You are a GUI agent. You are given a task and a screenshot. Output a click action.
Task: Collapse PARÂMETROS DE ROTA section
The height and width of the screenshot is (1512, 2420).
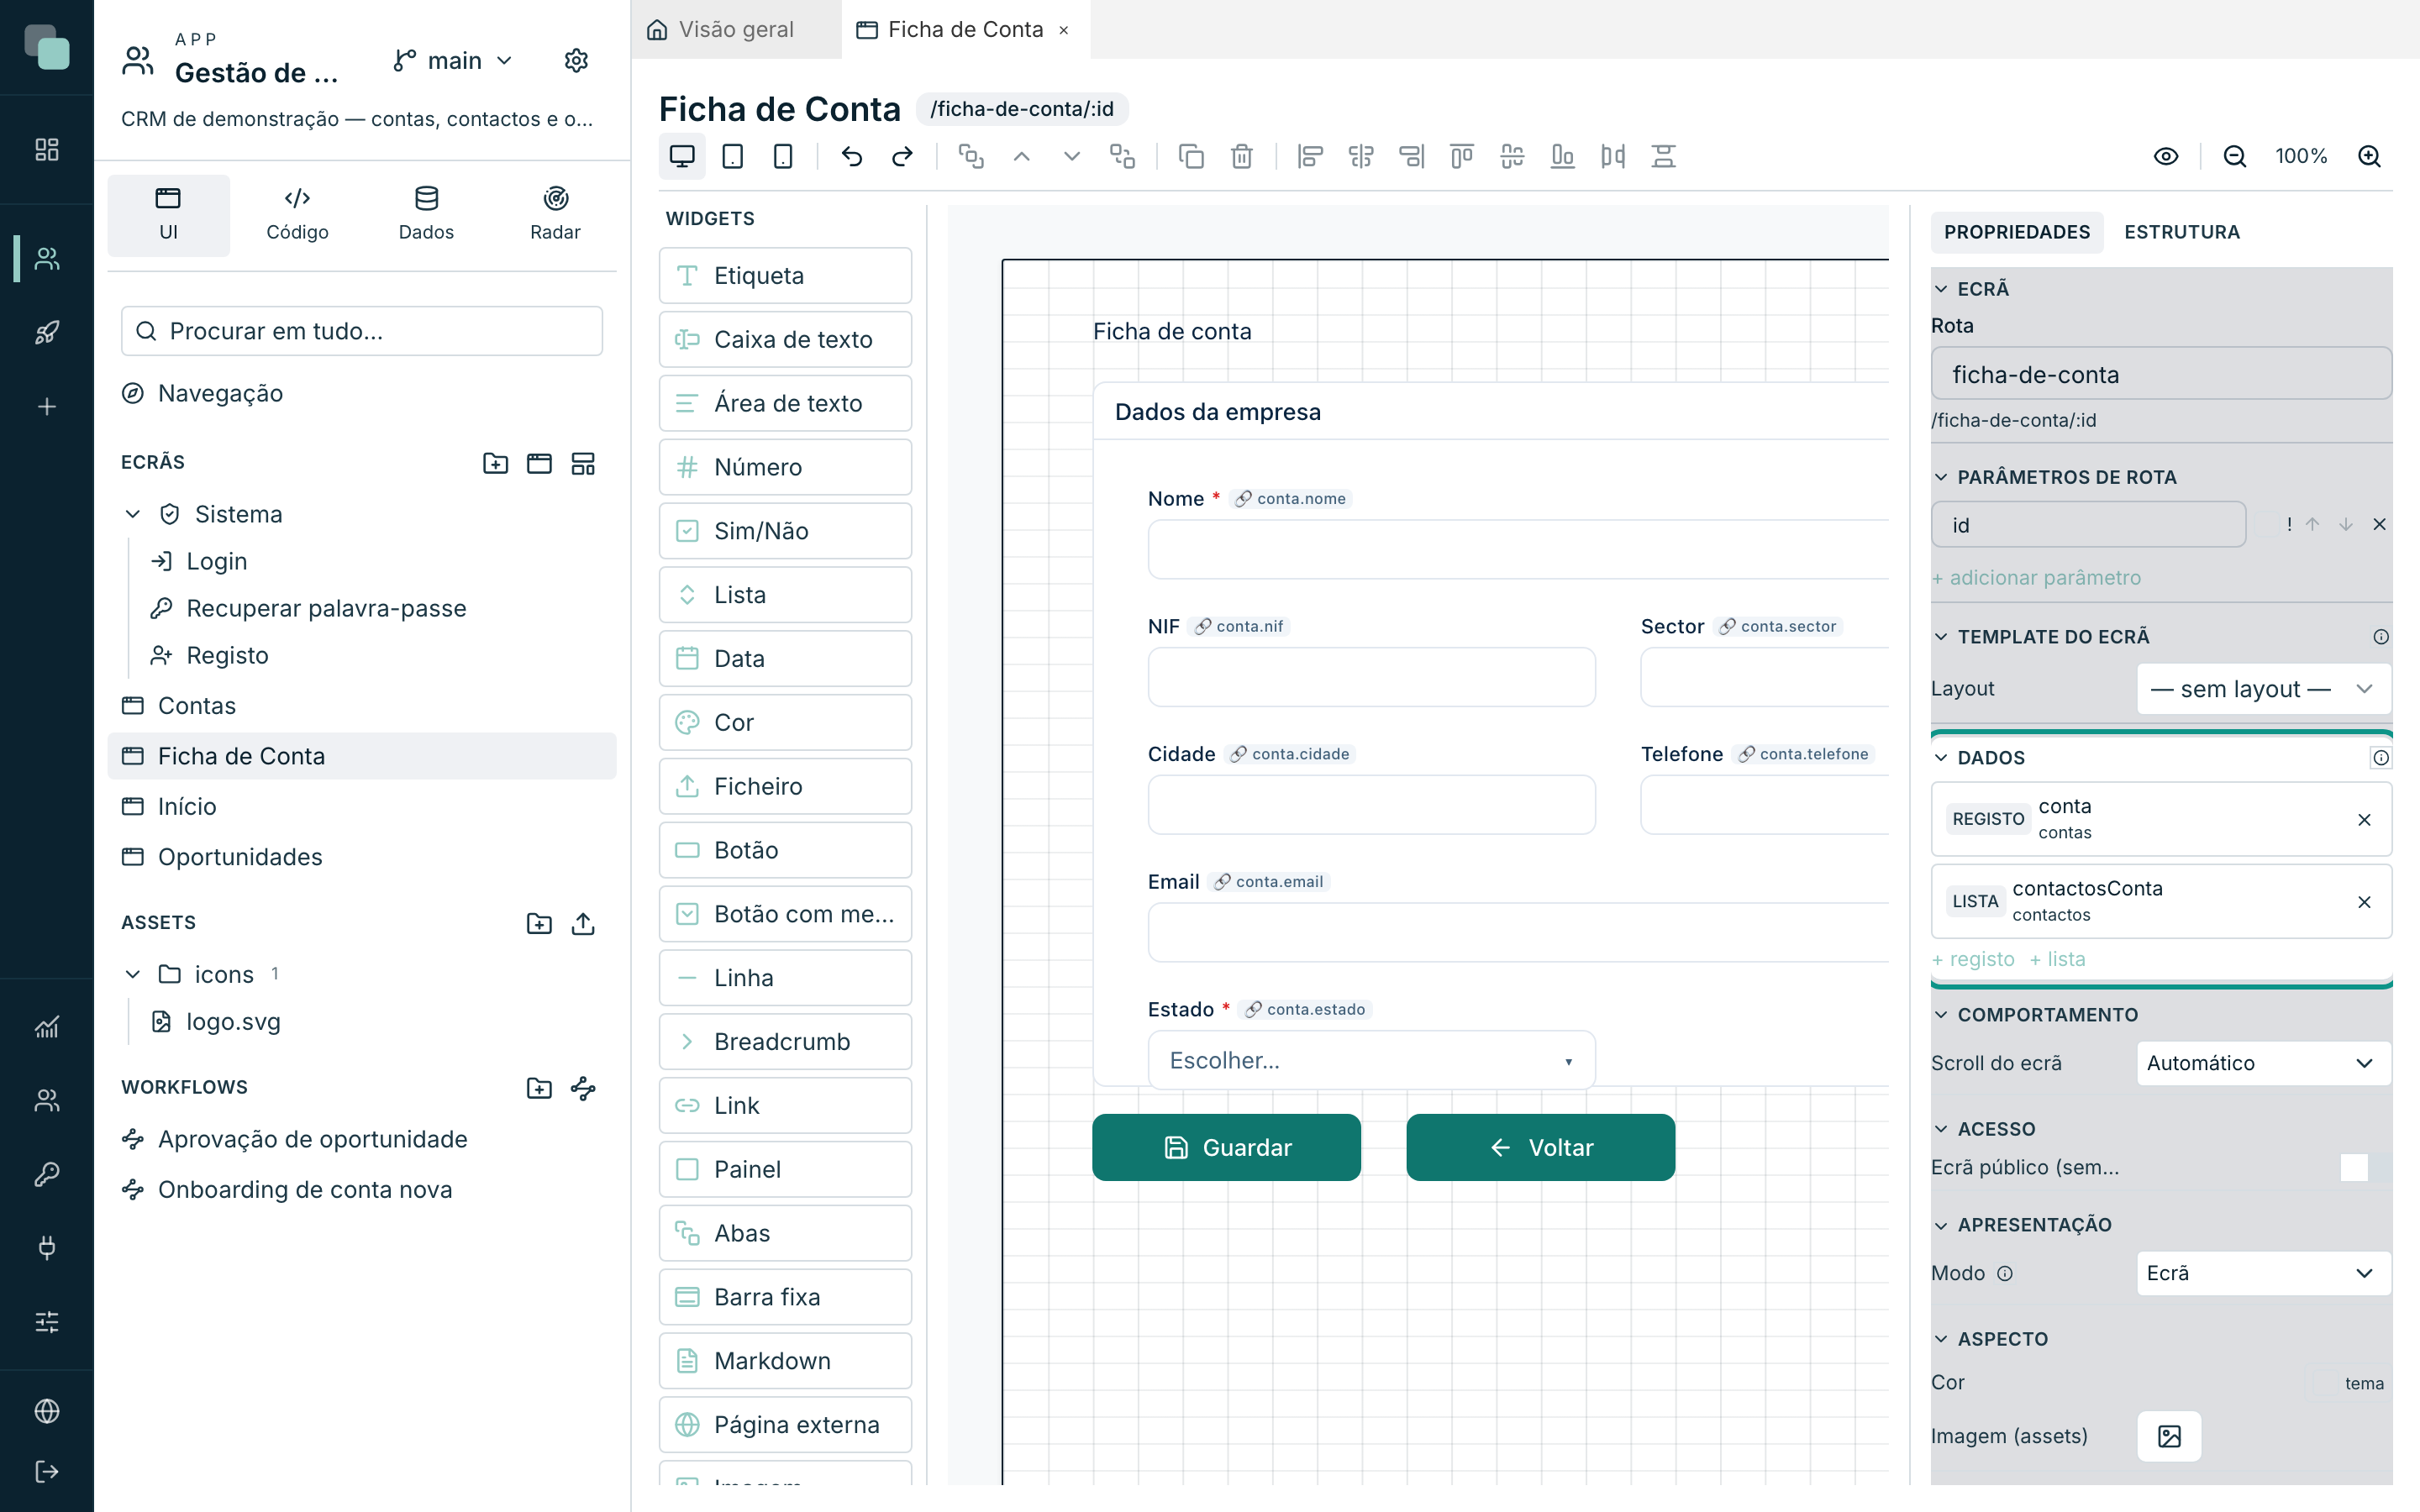tap(1941, 477)
